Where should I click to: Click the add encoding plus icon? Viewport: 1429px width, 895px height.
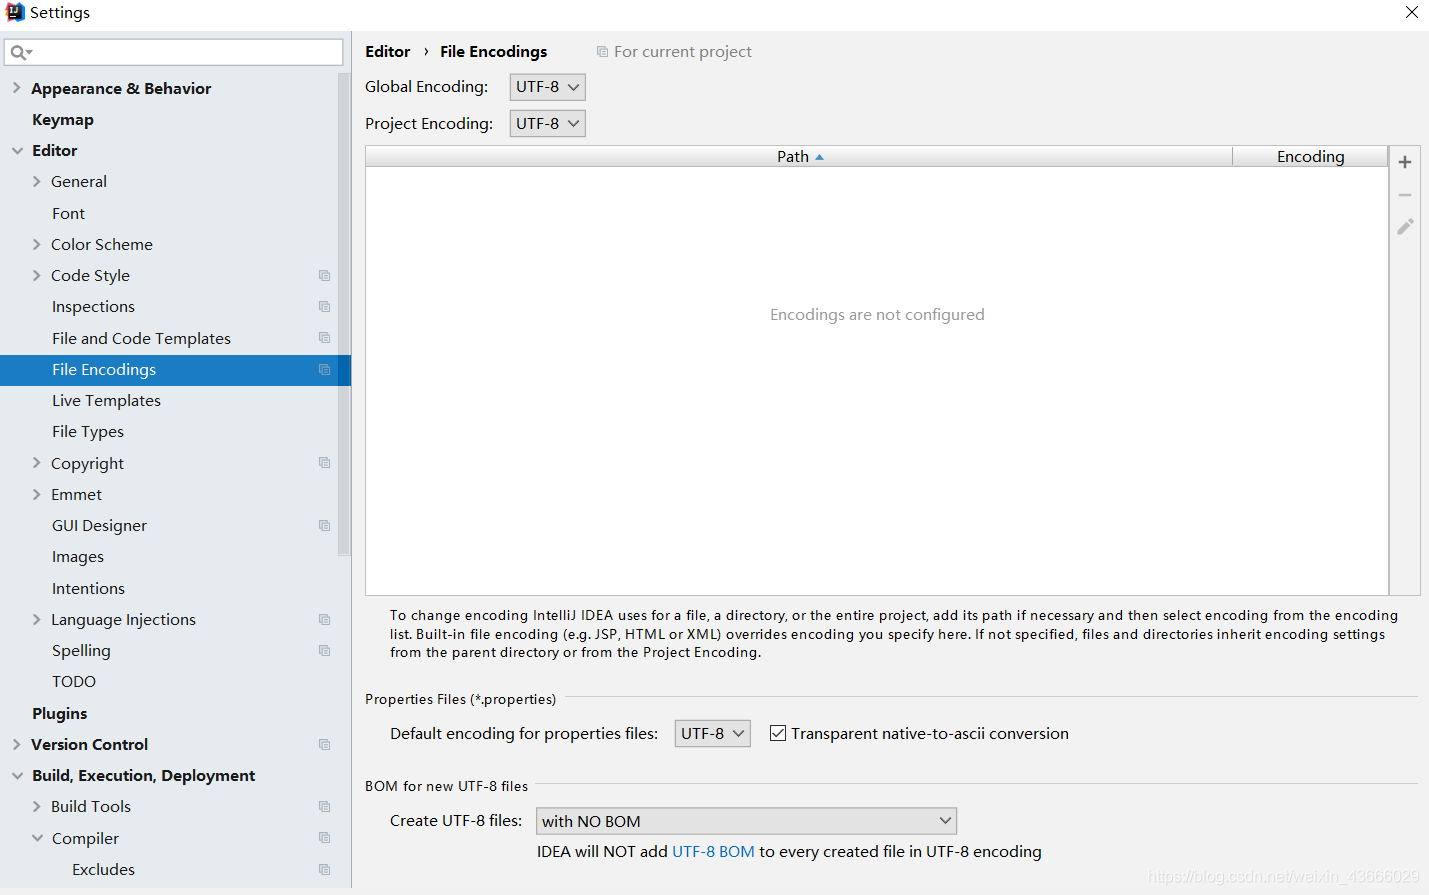tap(1404, 162)
